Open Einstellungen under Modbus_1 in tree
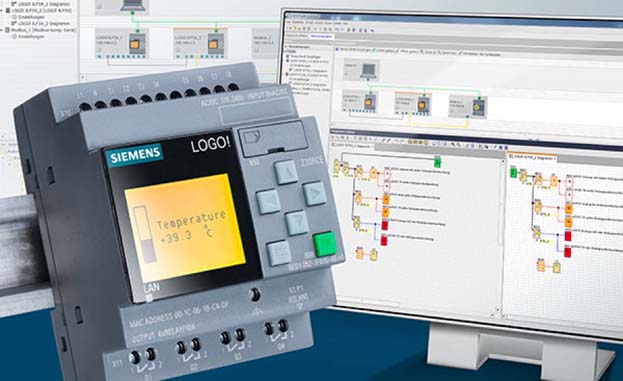623x381 pixels. [x=31, y=36]
